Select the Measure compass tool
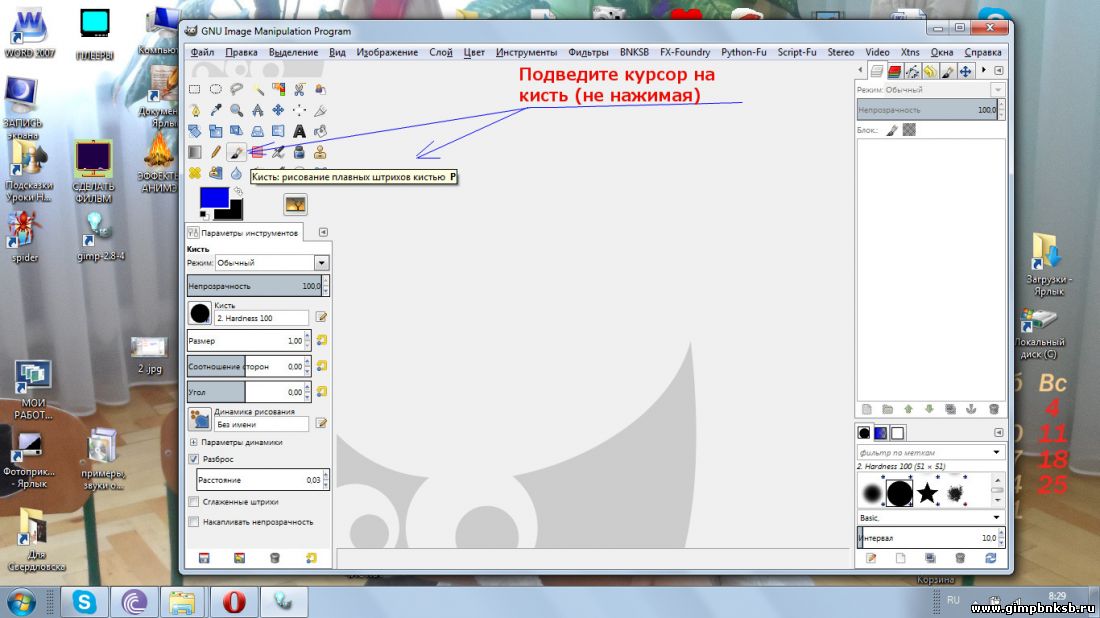 click(x=257, y=110)
